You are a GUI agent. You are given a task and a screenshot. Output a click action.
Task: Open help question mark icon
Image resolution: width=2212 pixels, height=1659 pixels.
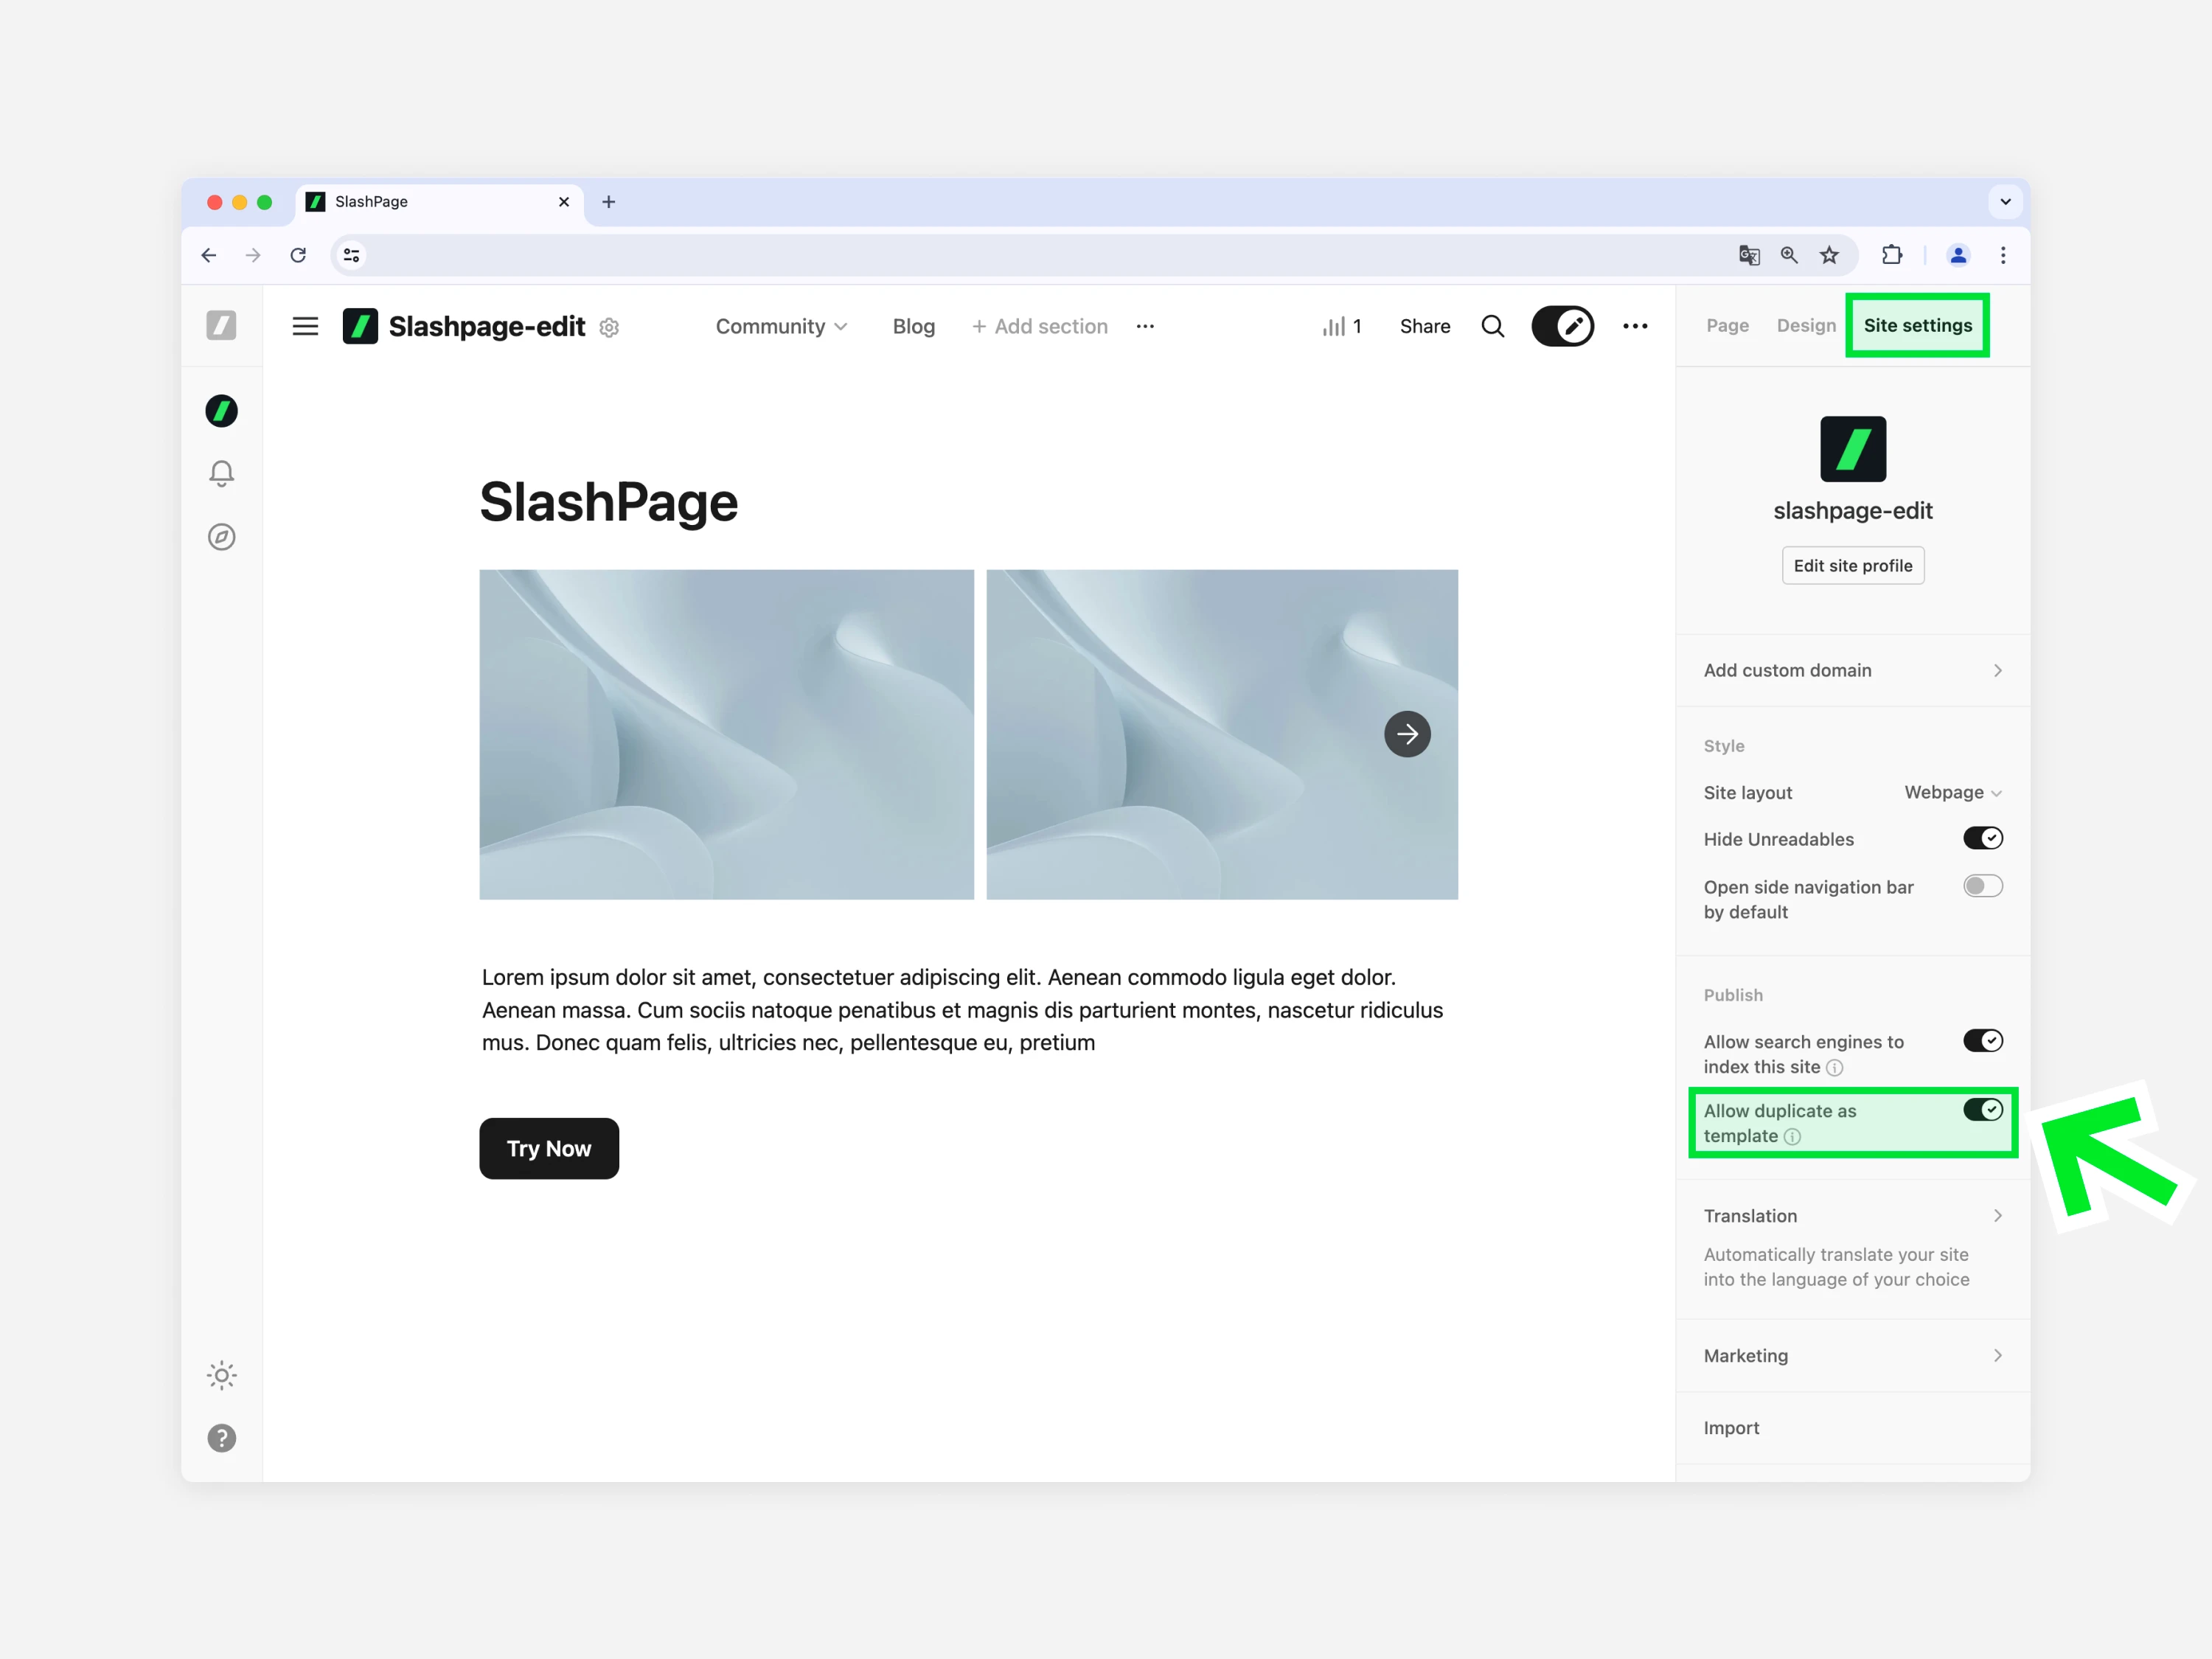click(221, 1438)
